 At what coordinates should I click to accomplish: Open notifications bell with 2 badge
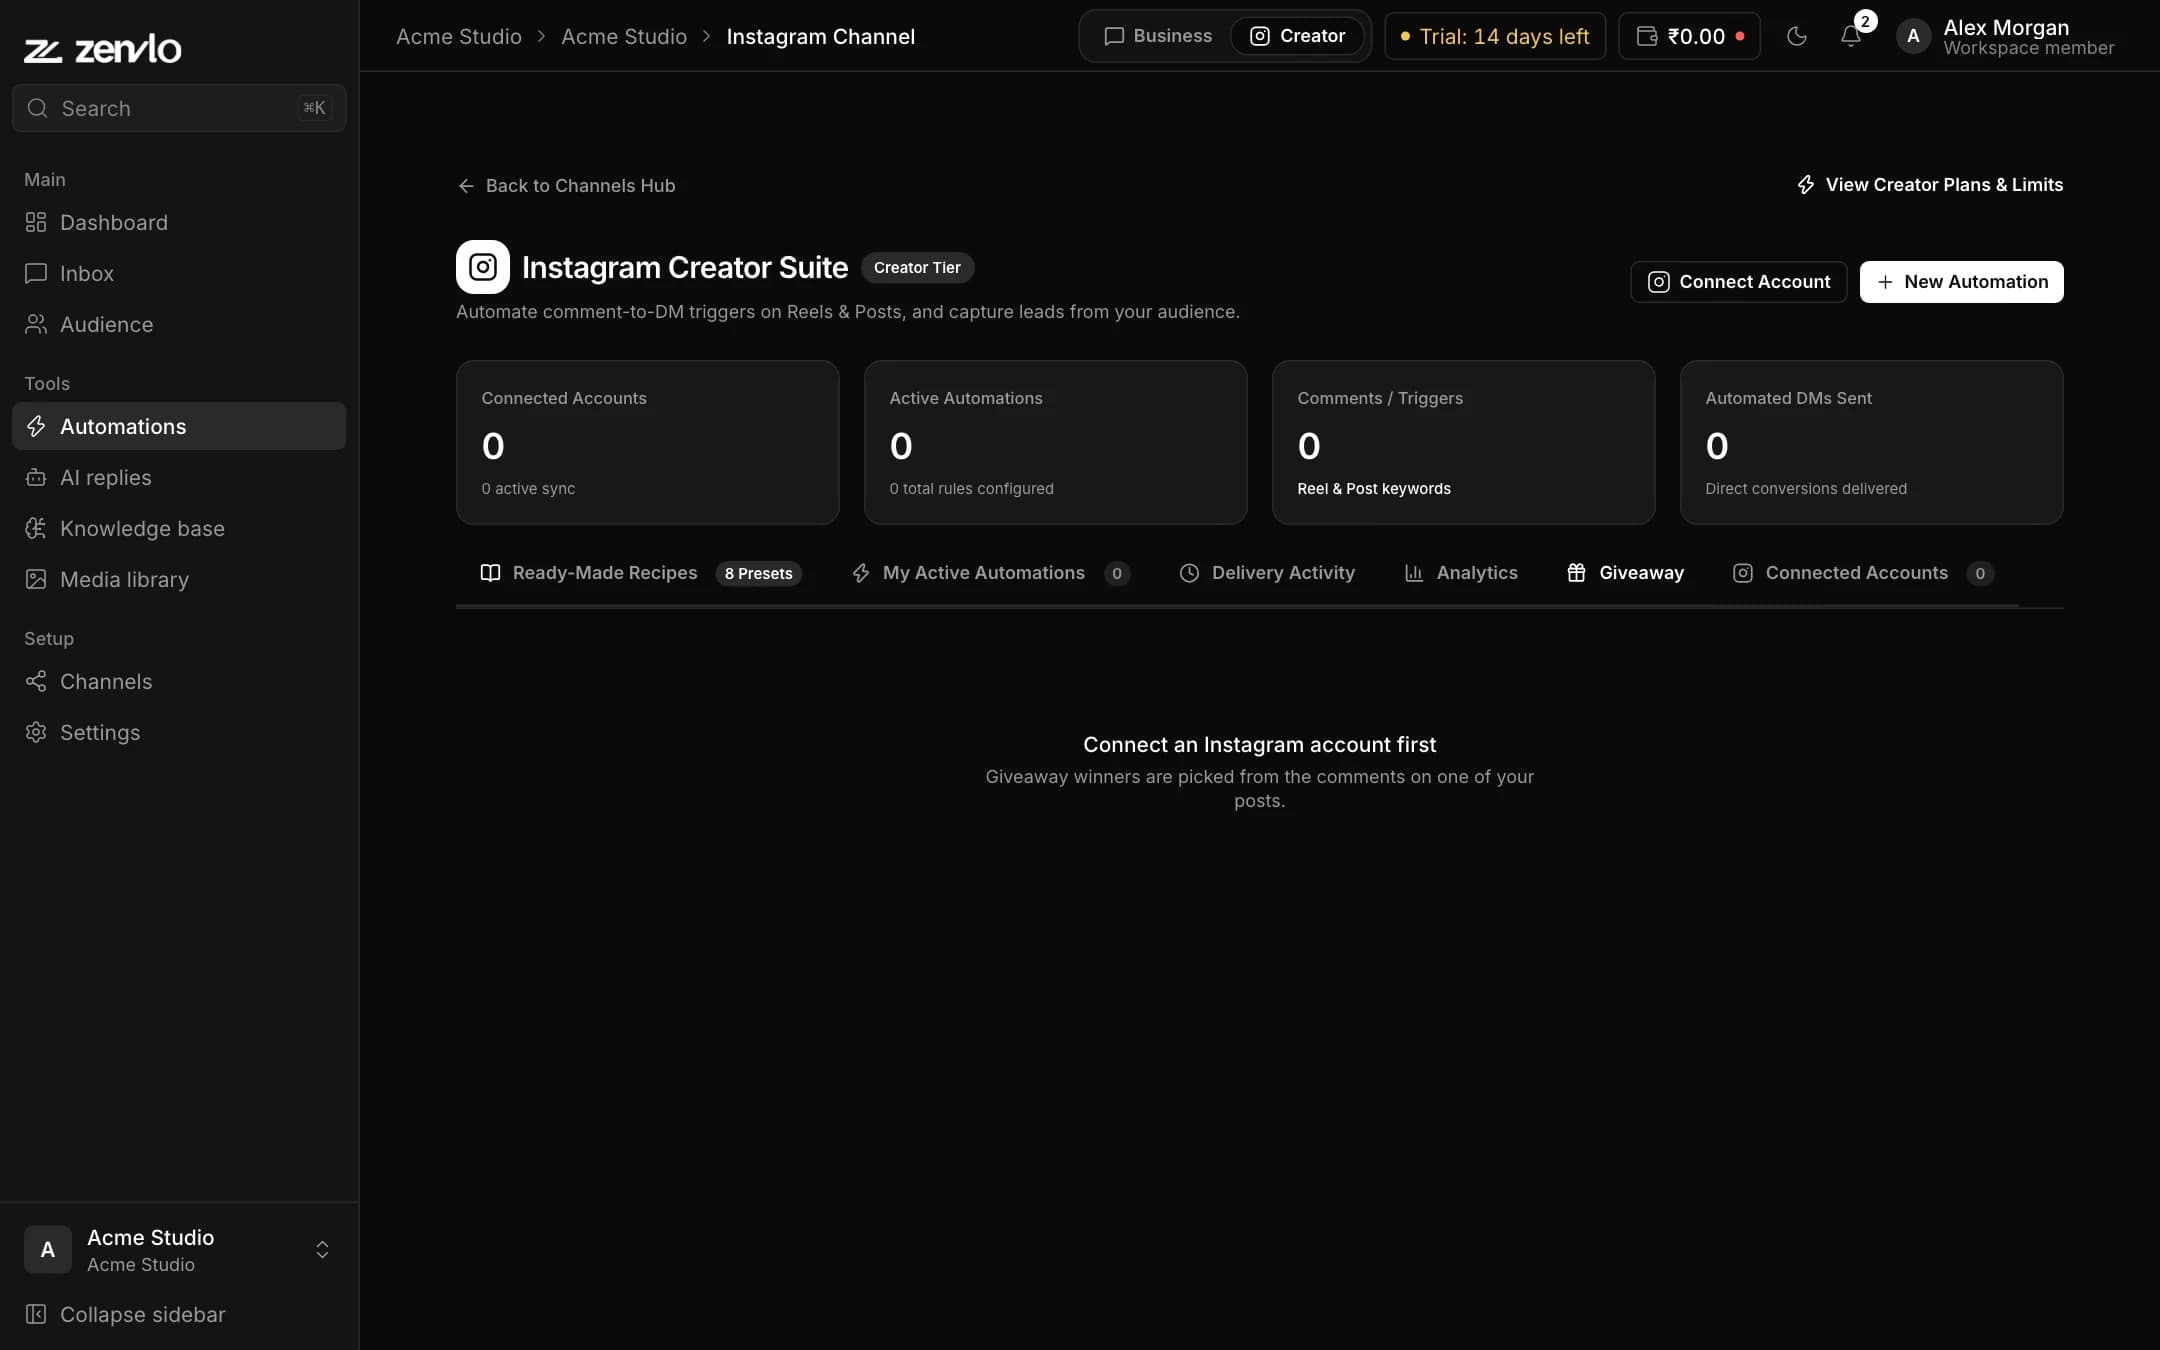point(1851,36)
